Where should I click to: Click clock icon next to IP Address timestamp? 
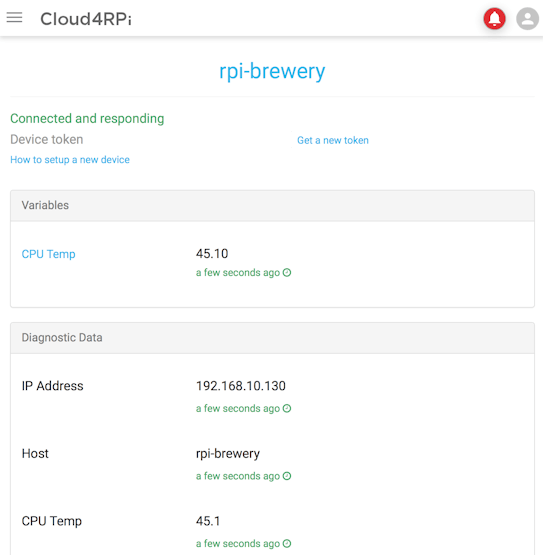pyautogui.click(x=287, y=408)
